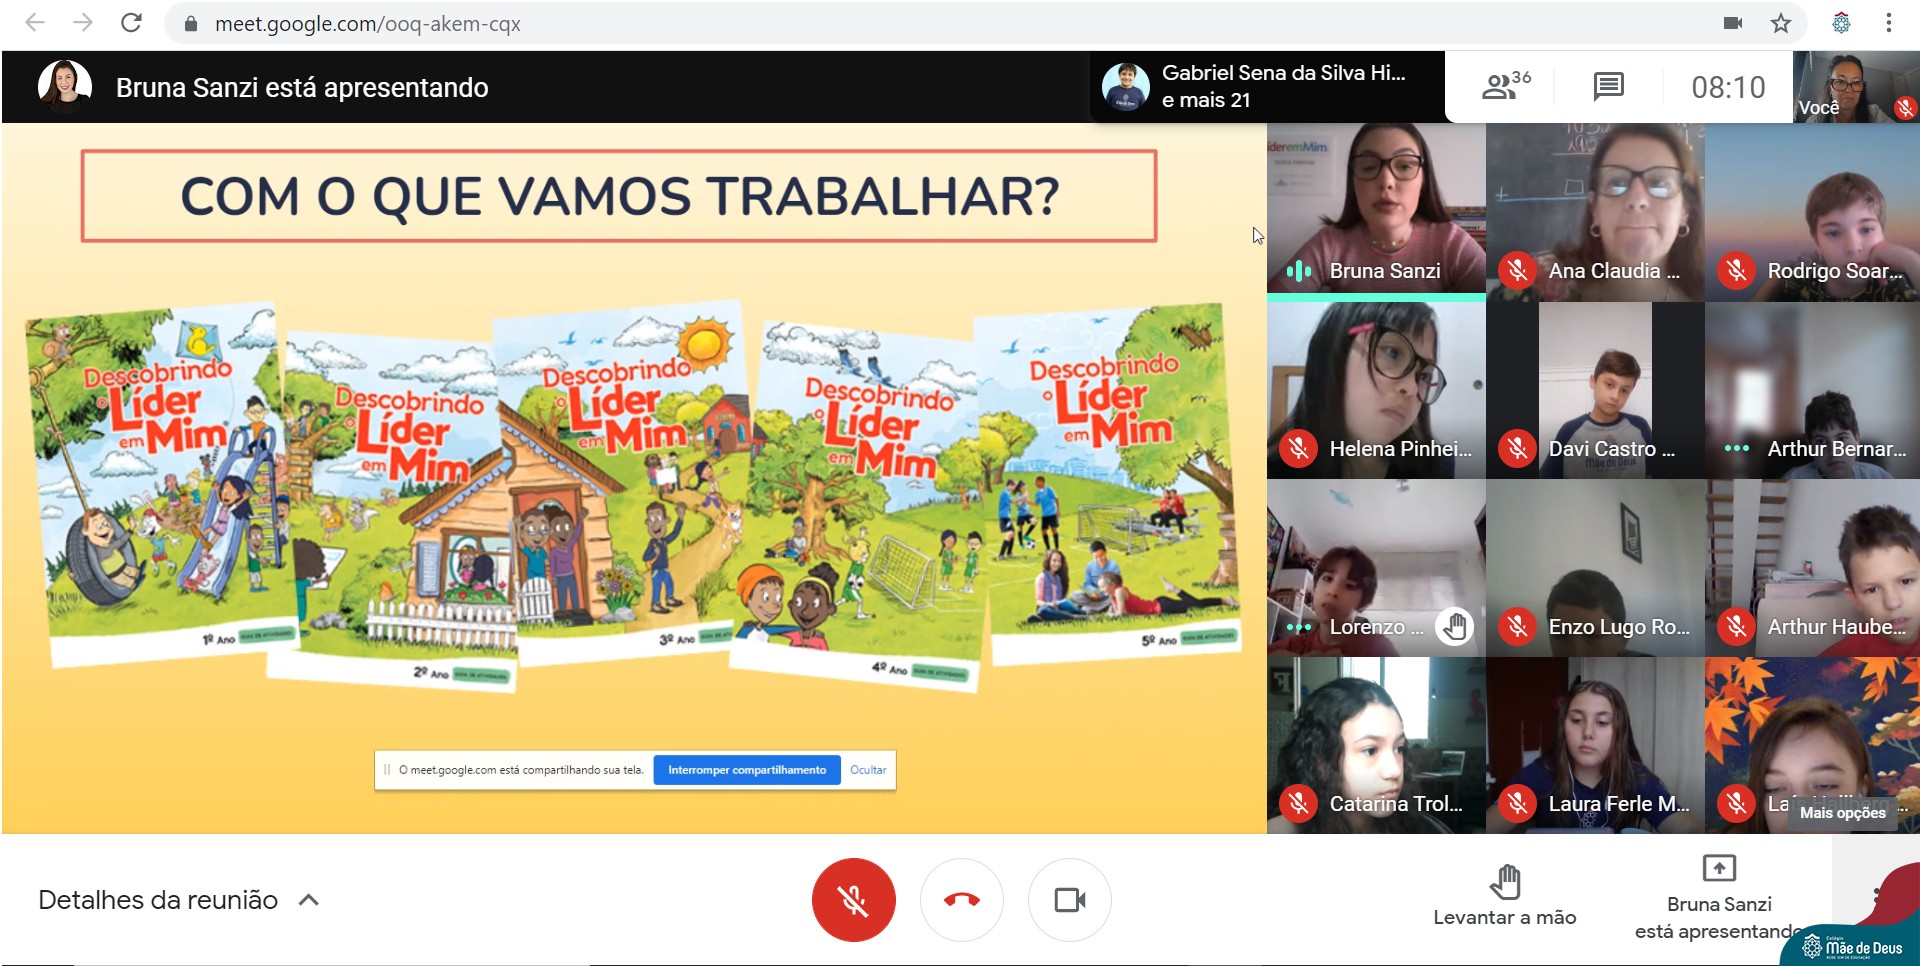Open the chat messages icon
The image size is (1920, 966).
[x=1608, y=87]
